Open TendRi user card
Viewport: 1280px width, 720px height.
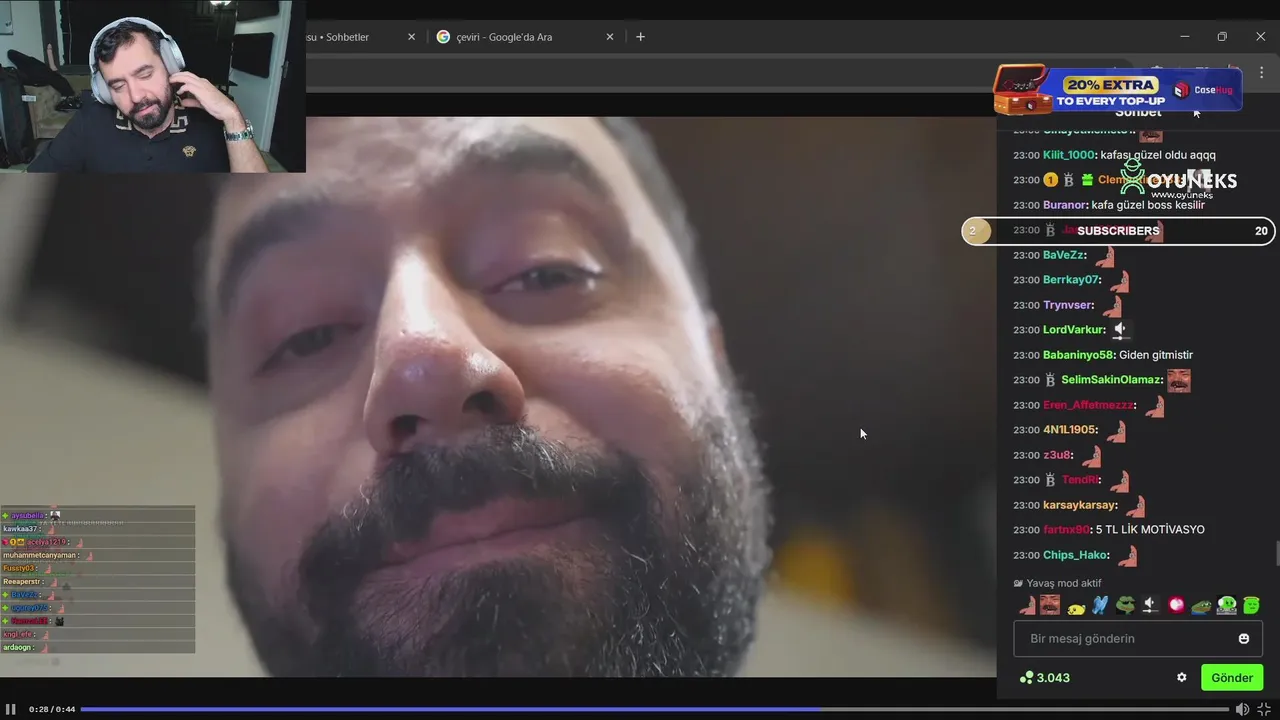pos(1080,480)
